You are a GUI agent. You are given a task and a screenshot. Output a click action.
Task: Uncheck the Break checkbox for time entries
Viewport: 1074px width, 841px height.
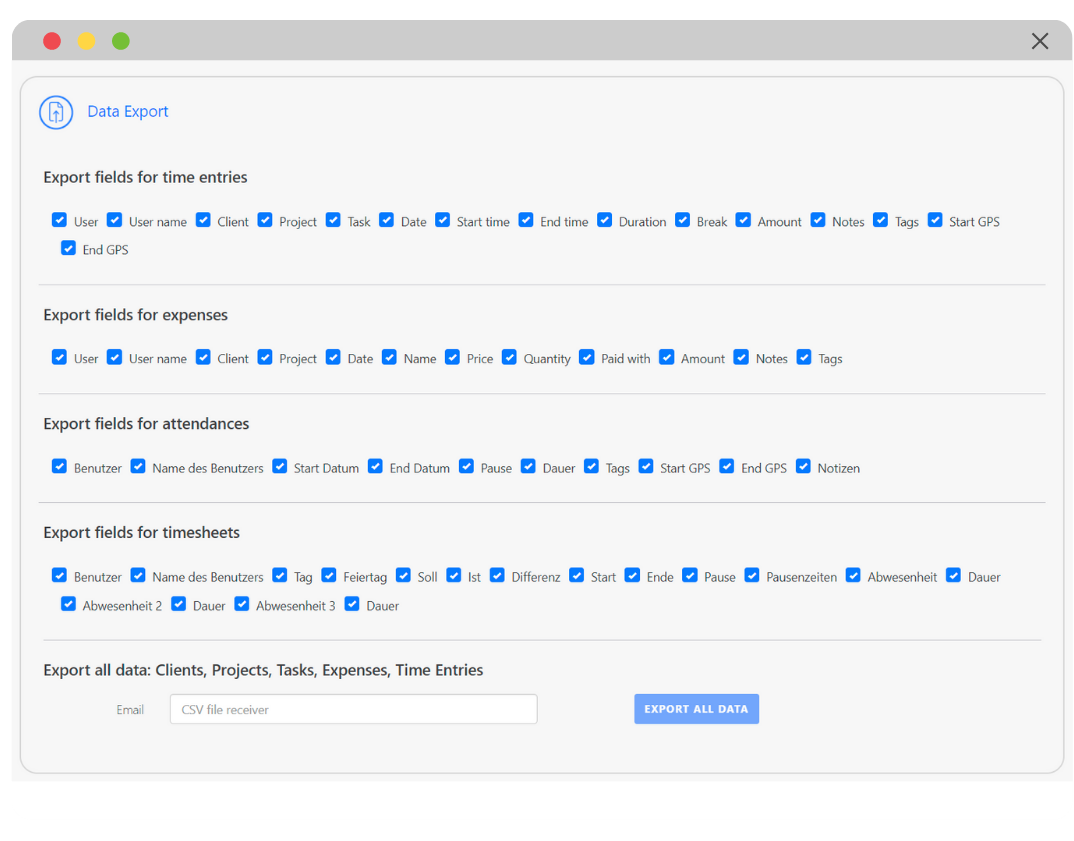[x=683, y=220]
